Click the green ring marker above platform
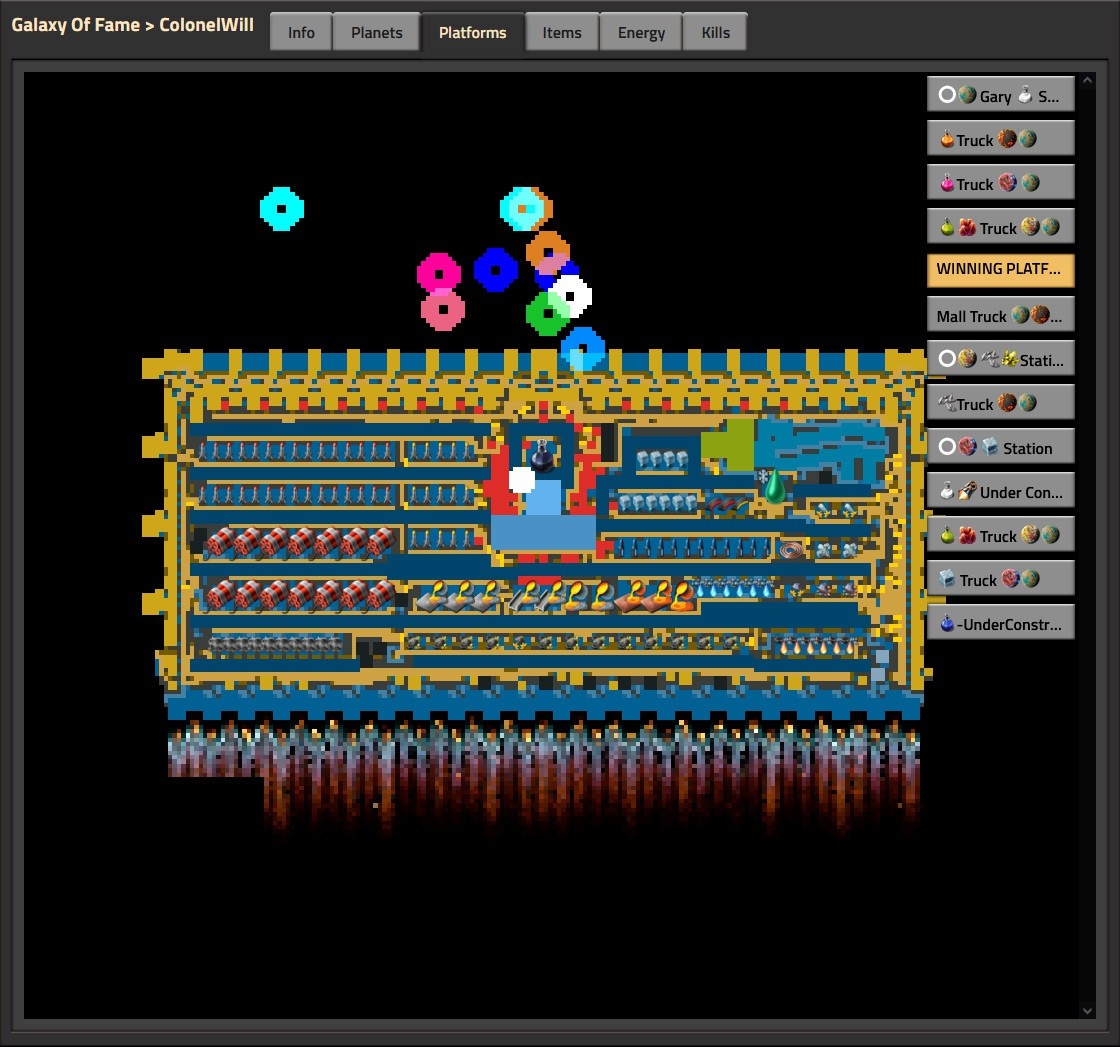The width and height of the screenshot is (1120, 1047). click(x=546, y=314)
